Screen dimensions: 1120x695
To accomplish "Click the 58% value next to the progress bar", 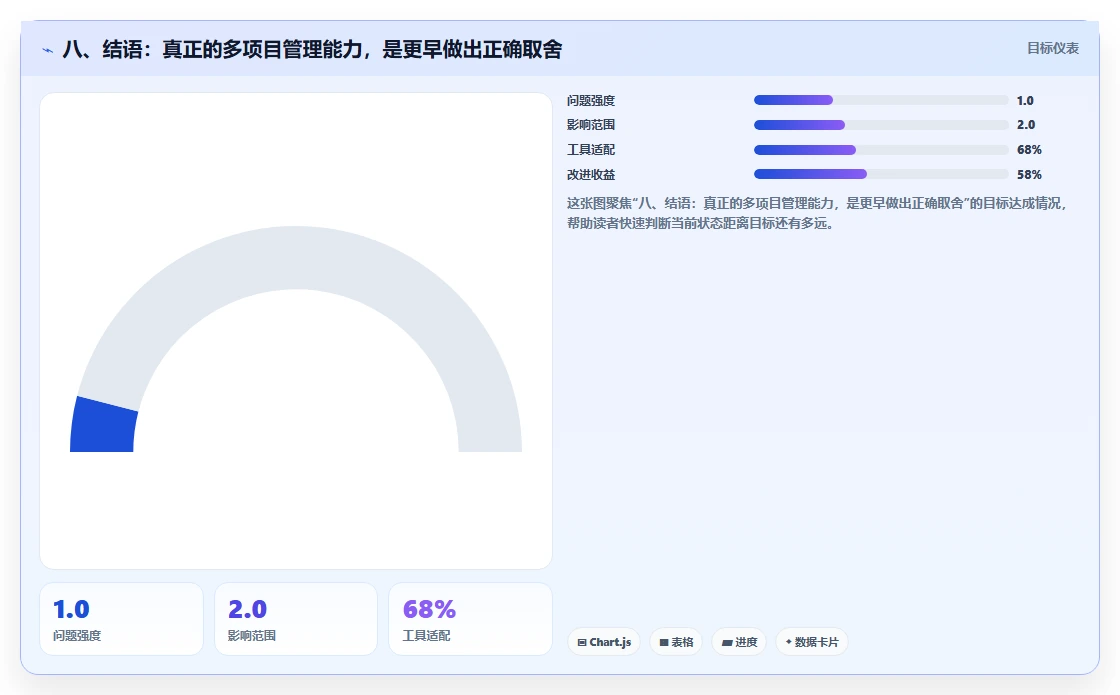I will tap(1029, 174).
